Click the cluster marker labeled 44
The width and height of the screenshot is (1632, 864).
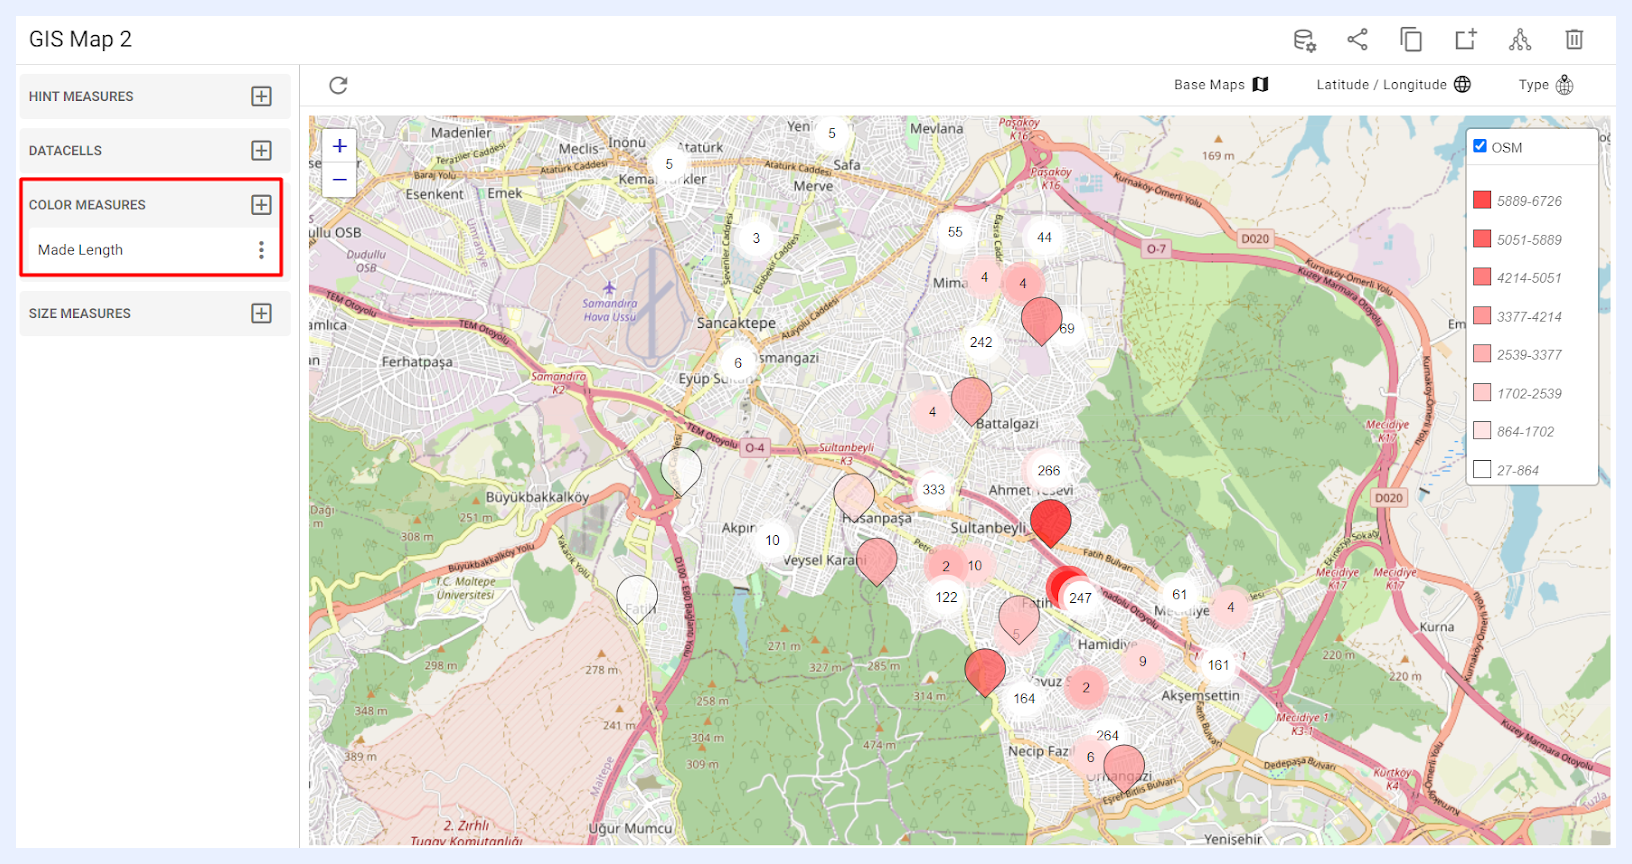point(1044,237)
